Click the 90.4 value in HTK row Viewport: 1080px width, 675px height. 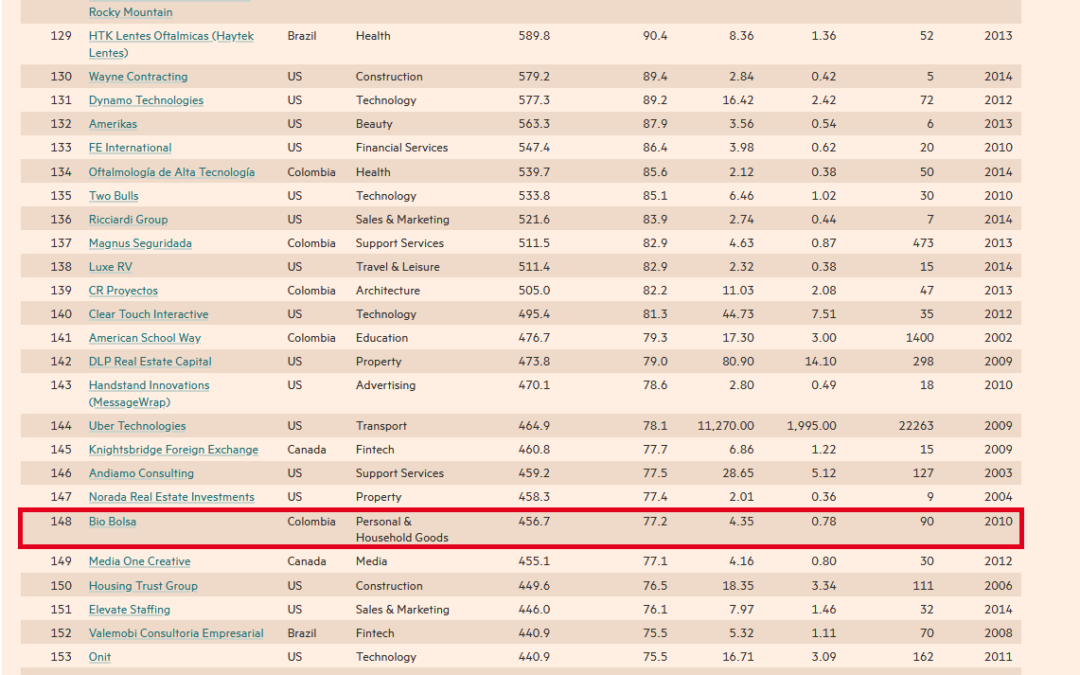click(x=655, y=36)
